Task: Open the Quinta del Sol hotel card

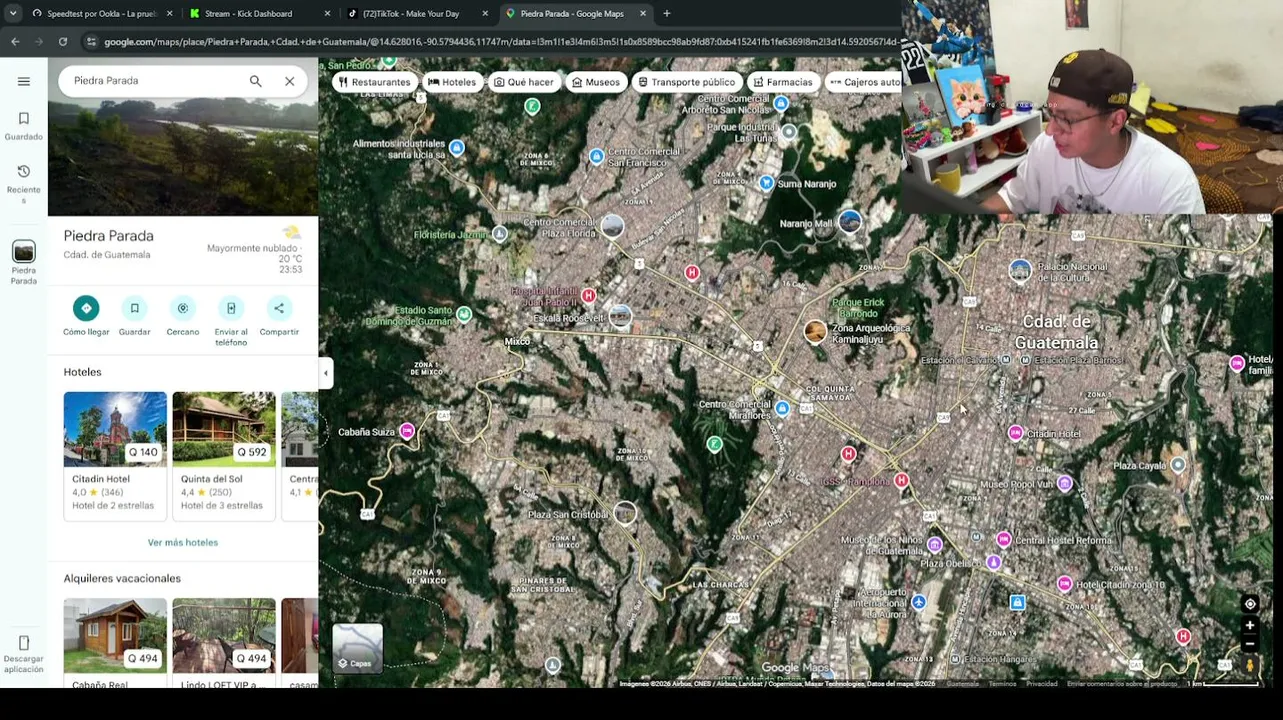Action: coord(224,456)
